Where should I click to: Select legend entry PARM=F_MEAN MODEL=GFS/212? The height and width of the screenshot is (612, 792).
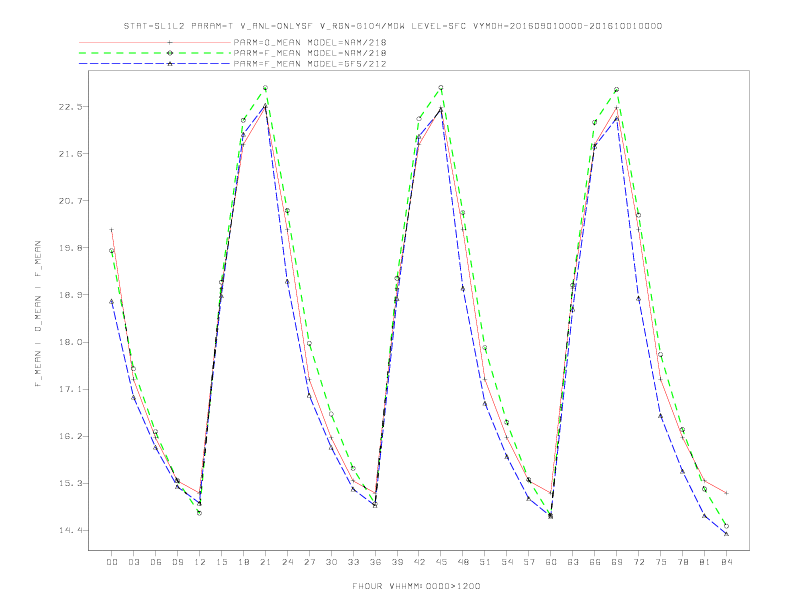(310, 64)
